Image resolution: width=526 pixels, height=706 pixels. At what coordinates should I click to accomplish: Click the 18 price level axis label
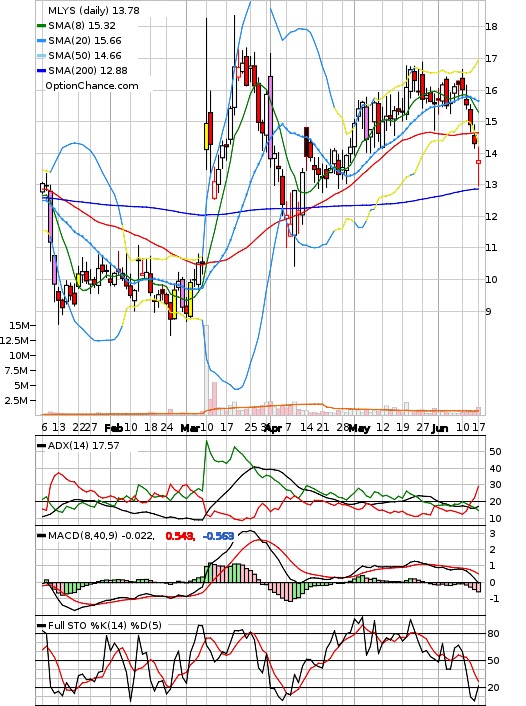pos(491,27)
